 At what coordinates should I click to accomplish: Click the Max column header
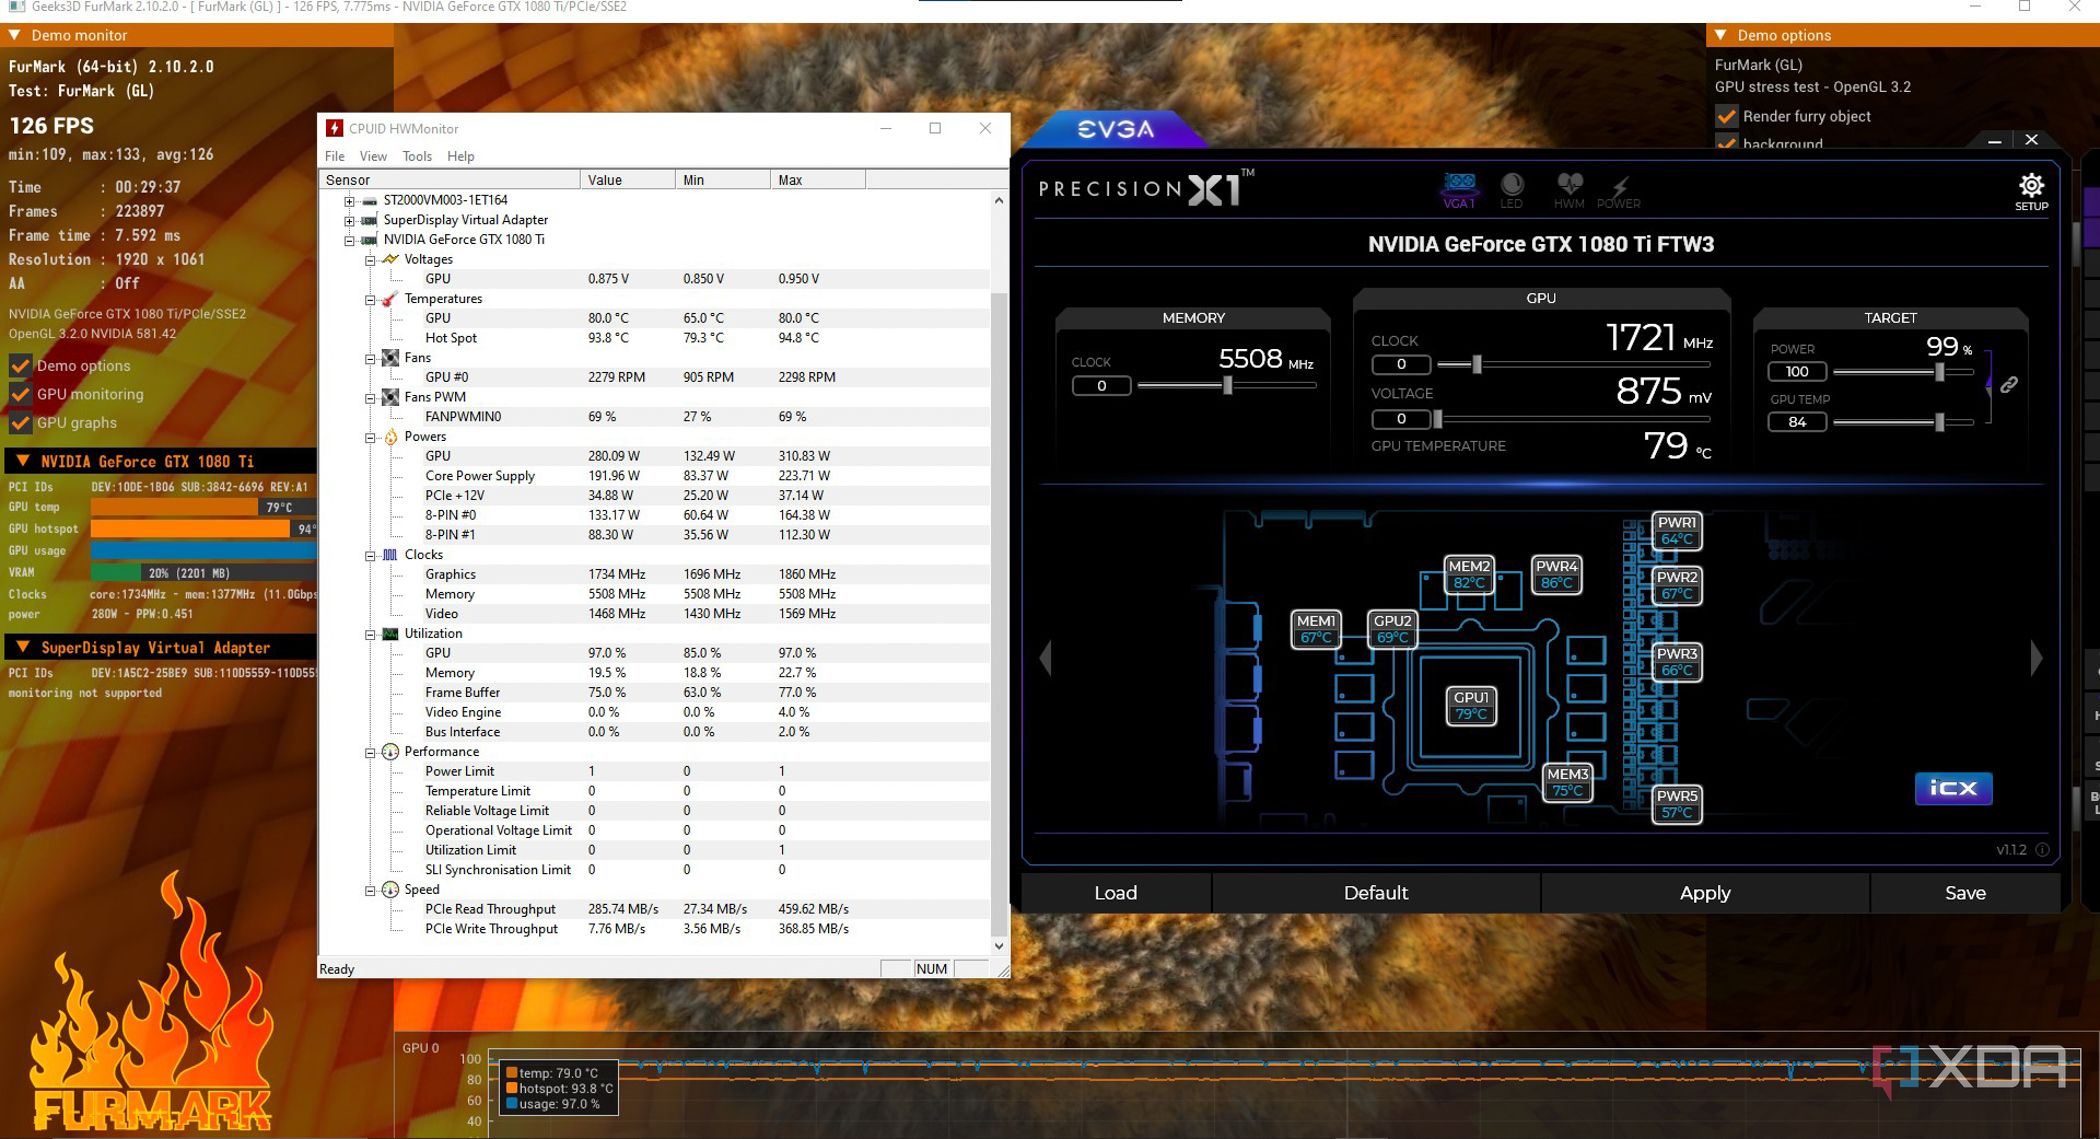(818, 180)
